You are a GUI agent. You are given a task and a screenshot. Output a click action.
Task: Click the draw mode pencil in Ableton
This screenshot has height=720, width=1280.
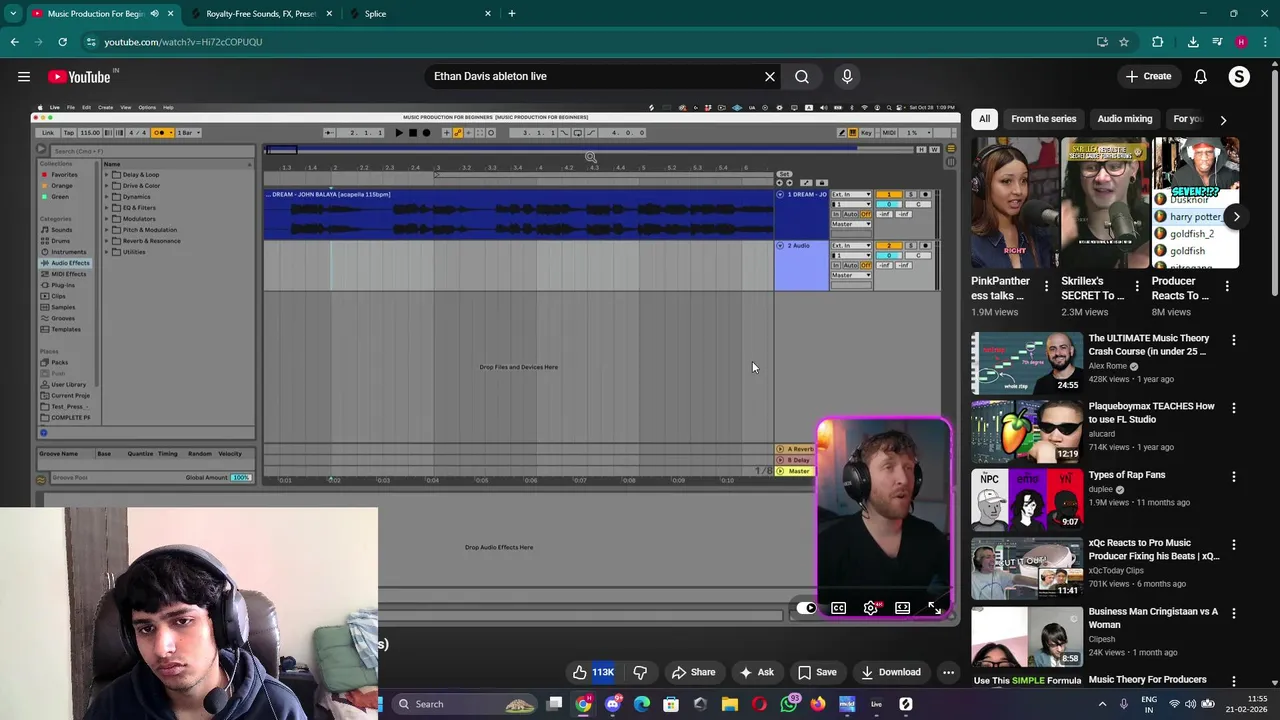coord(842,132)
